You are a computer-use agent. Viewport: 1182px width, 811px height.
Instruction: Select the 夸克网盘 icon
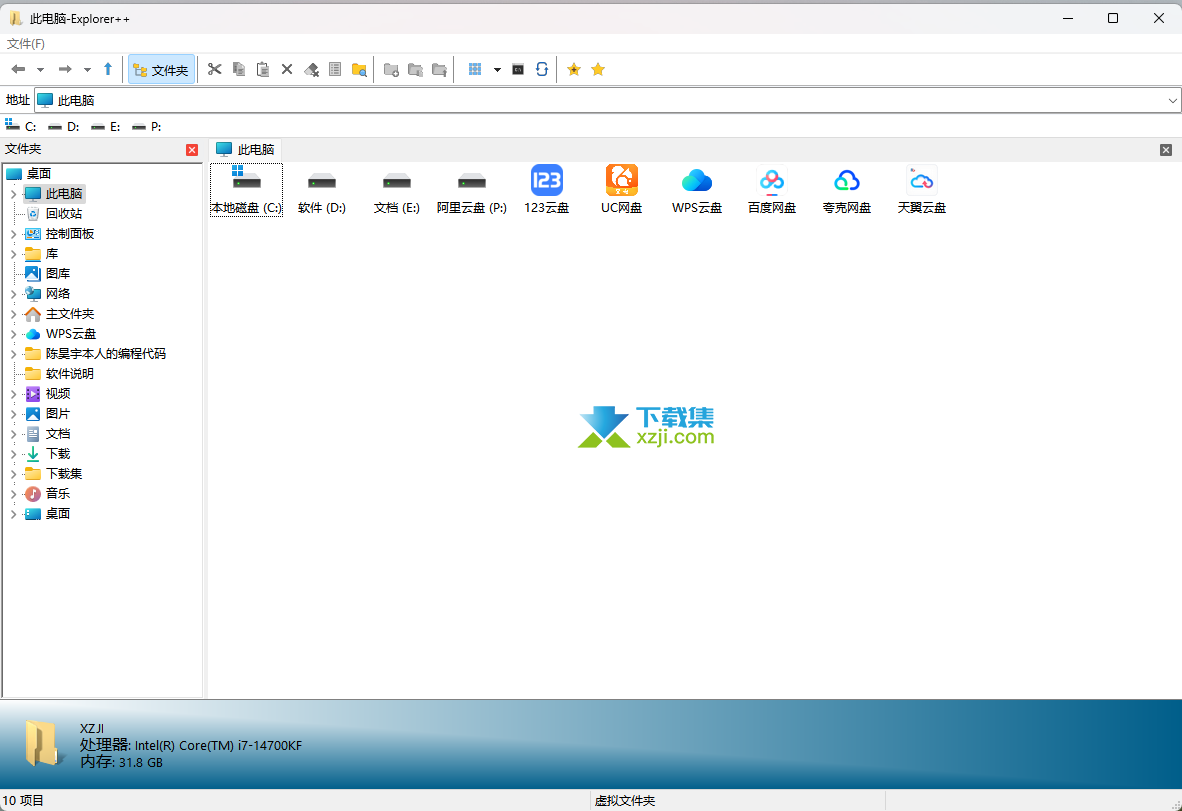coord(847,190)
